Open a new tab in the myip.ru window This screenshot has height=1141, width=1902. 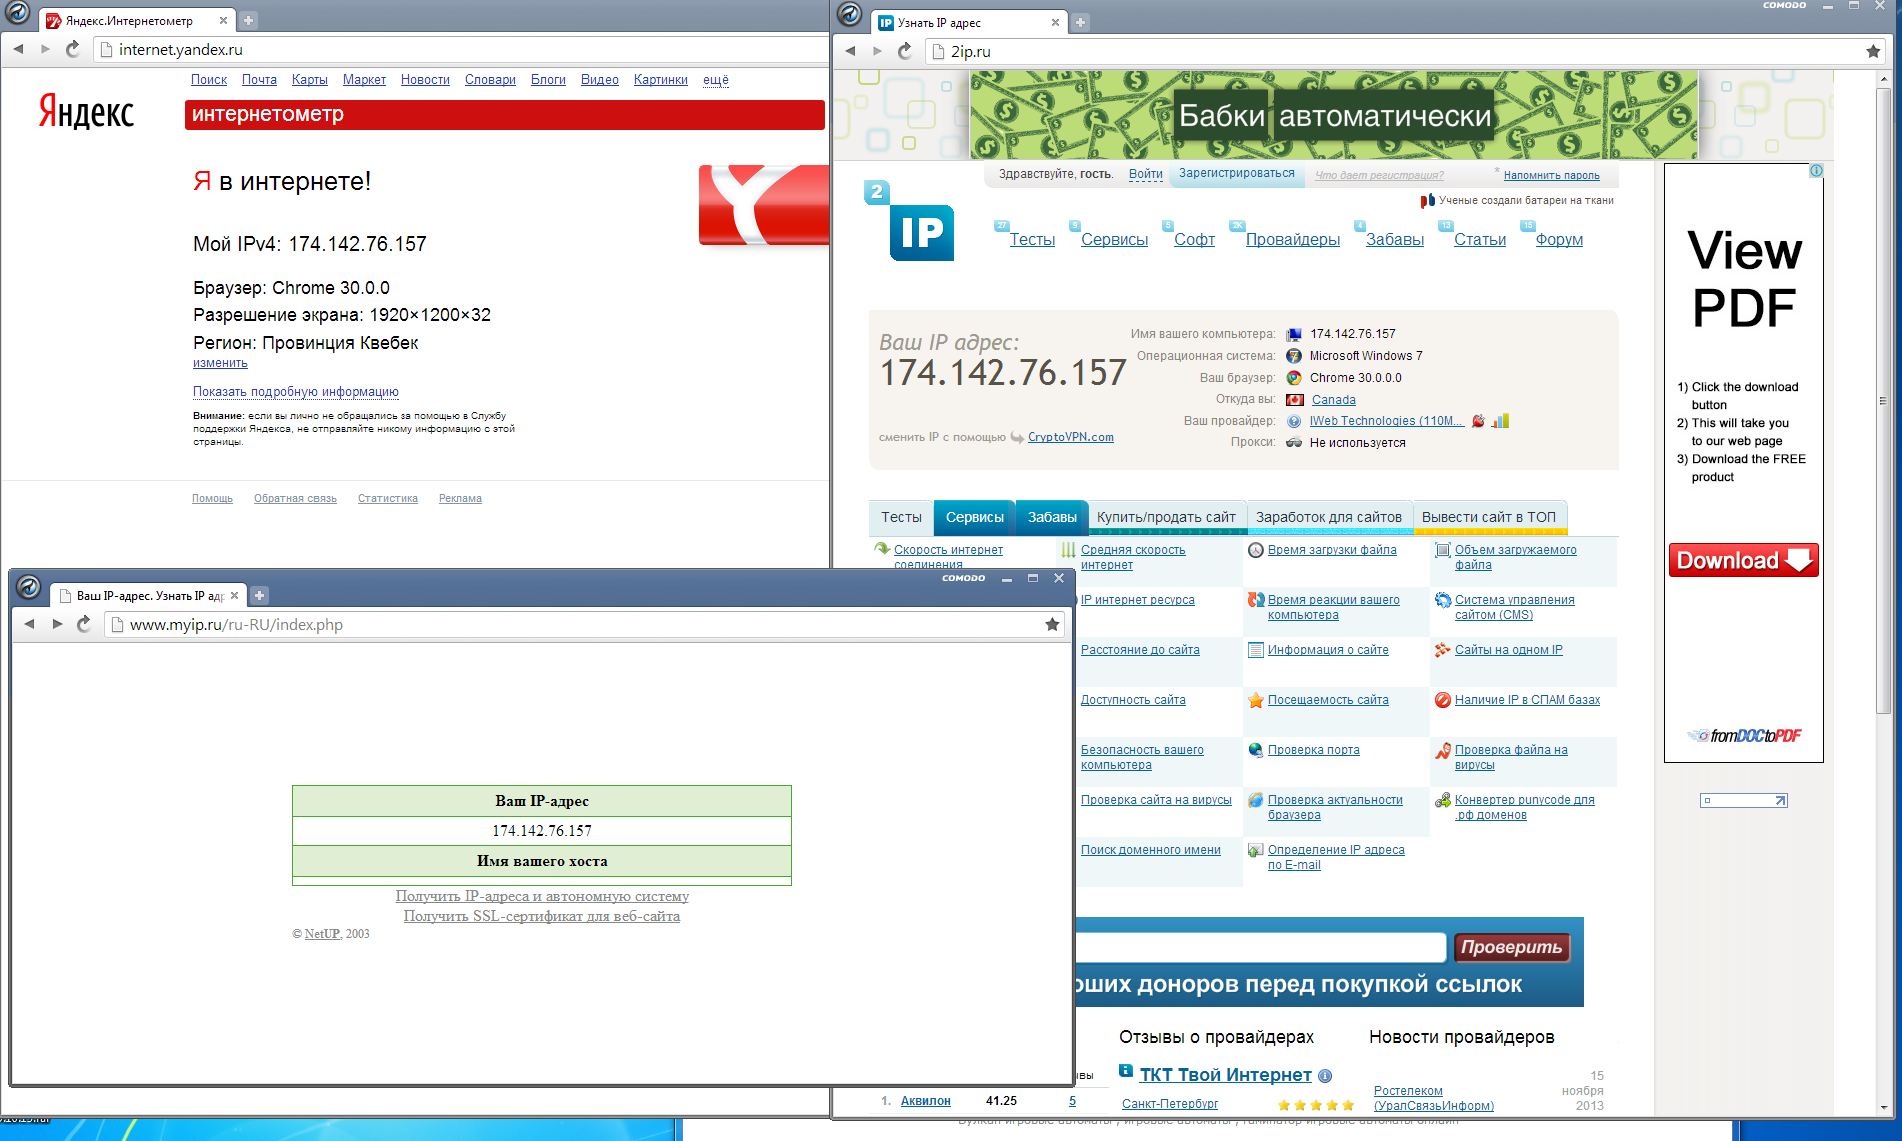pos(259,595)
